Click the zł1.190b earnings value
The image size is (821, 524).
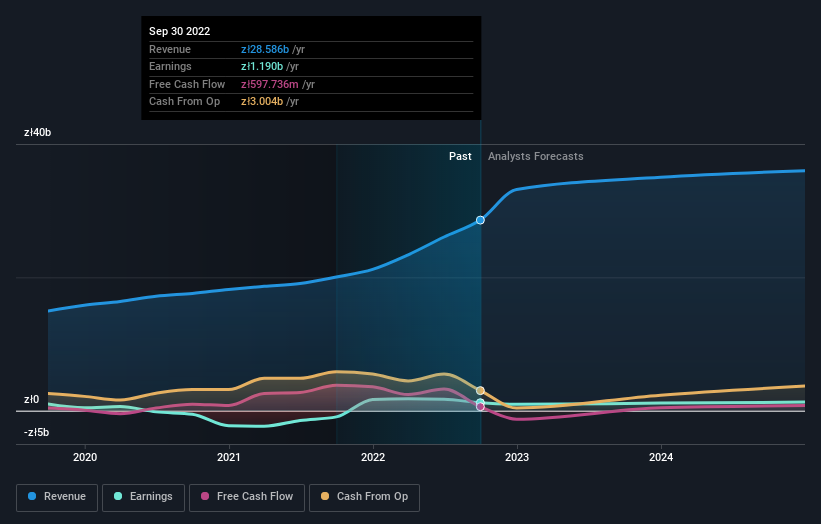[x=262, y=66]
